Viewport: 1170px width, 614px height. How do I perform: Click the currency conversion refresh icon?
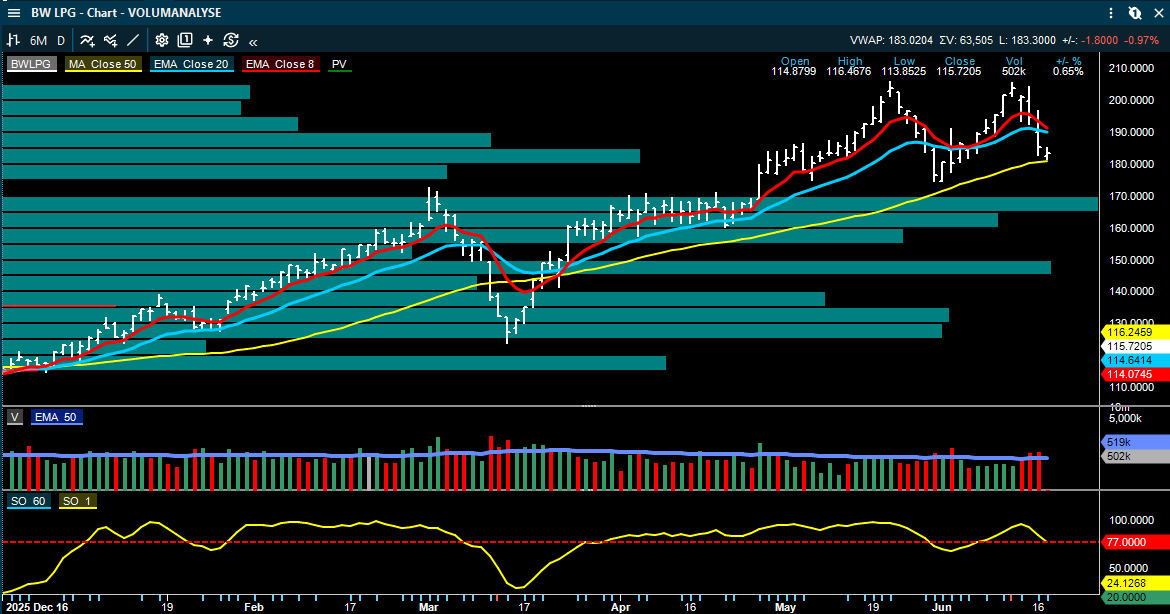coord(231,40)
